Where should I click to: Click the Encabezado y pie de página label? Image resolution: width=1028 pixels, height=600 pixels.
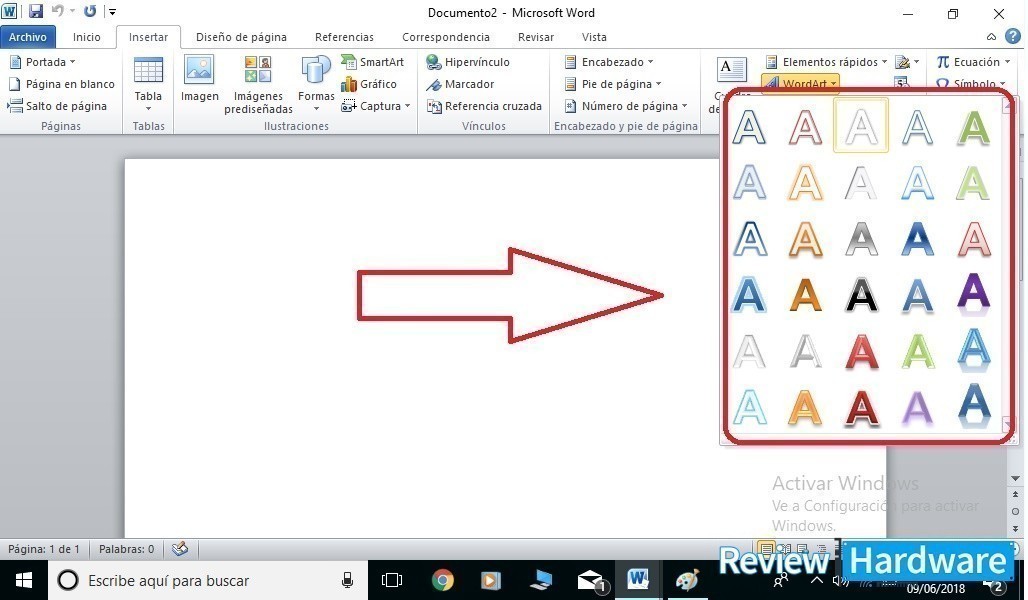[625, 126]
